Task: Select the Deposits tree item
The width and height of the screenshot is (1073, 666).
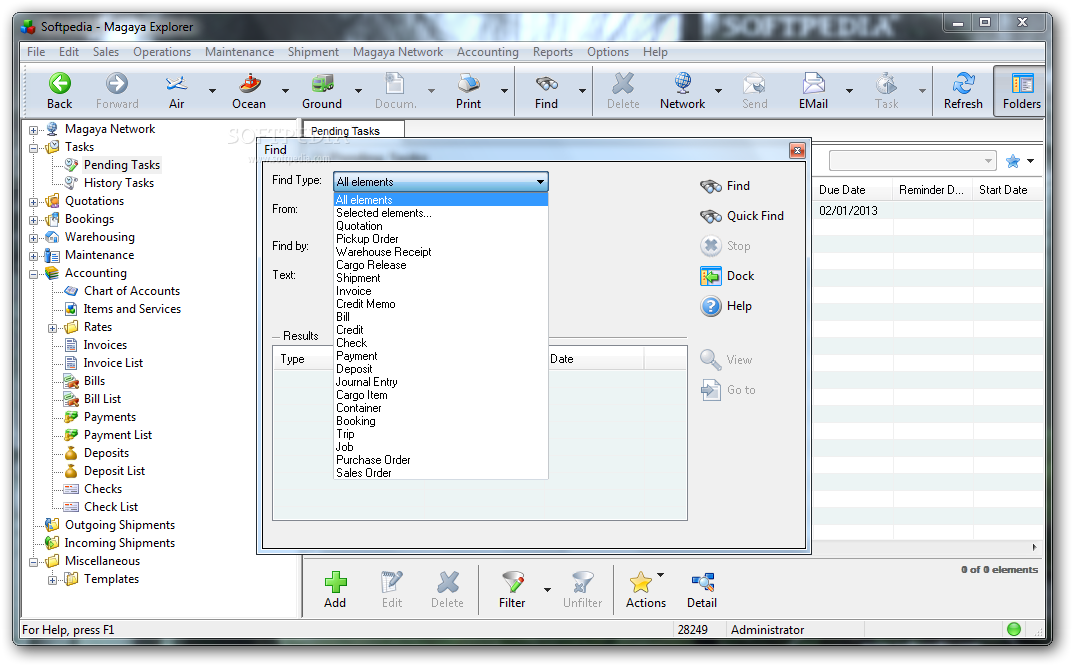Action: click(x=106, y=452)
